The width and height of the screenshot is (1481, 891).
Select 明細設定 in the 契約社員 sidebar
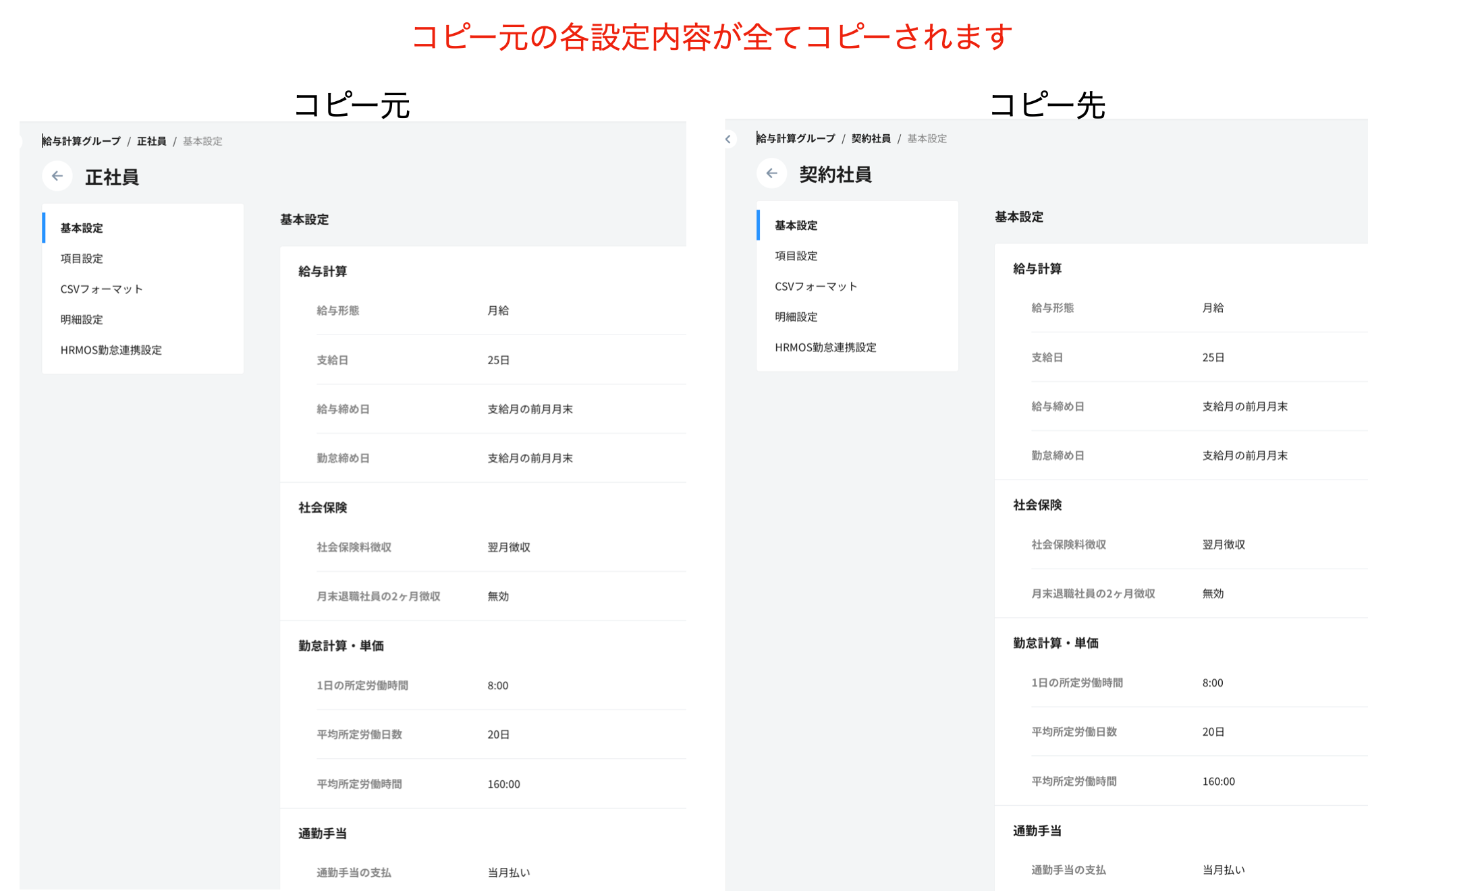(796, 317)
